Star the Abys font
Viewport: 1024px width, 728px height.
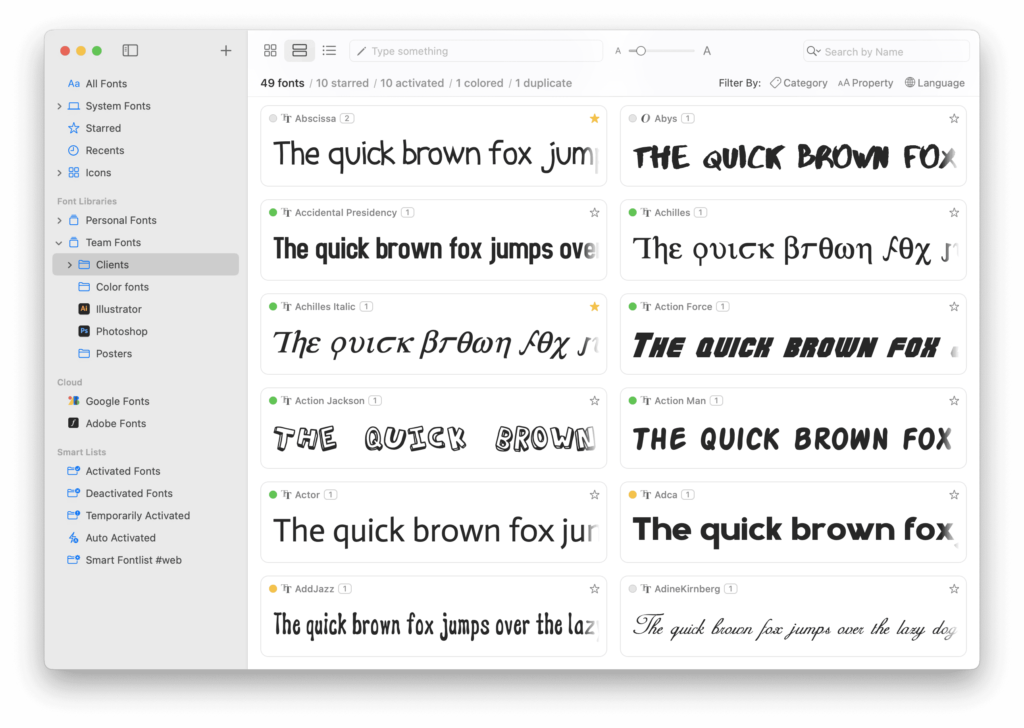point(954,117)
